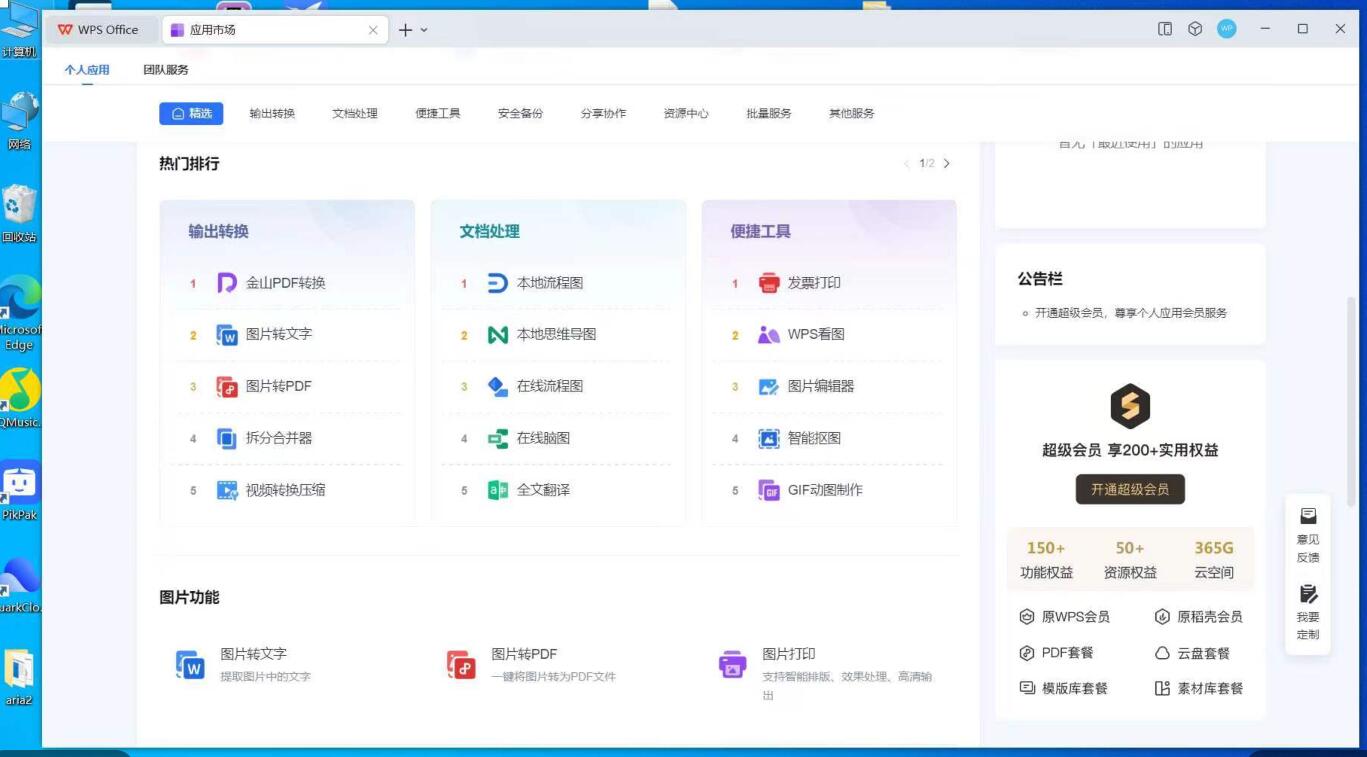Click the 超级会员 hexagon logo
This screenshot has width=1367, height=757.
coord(1130,406)
